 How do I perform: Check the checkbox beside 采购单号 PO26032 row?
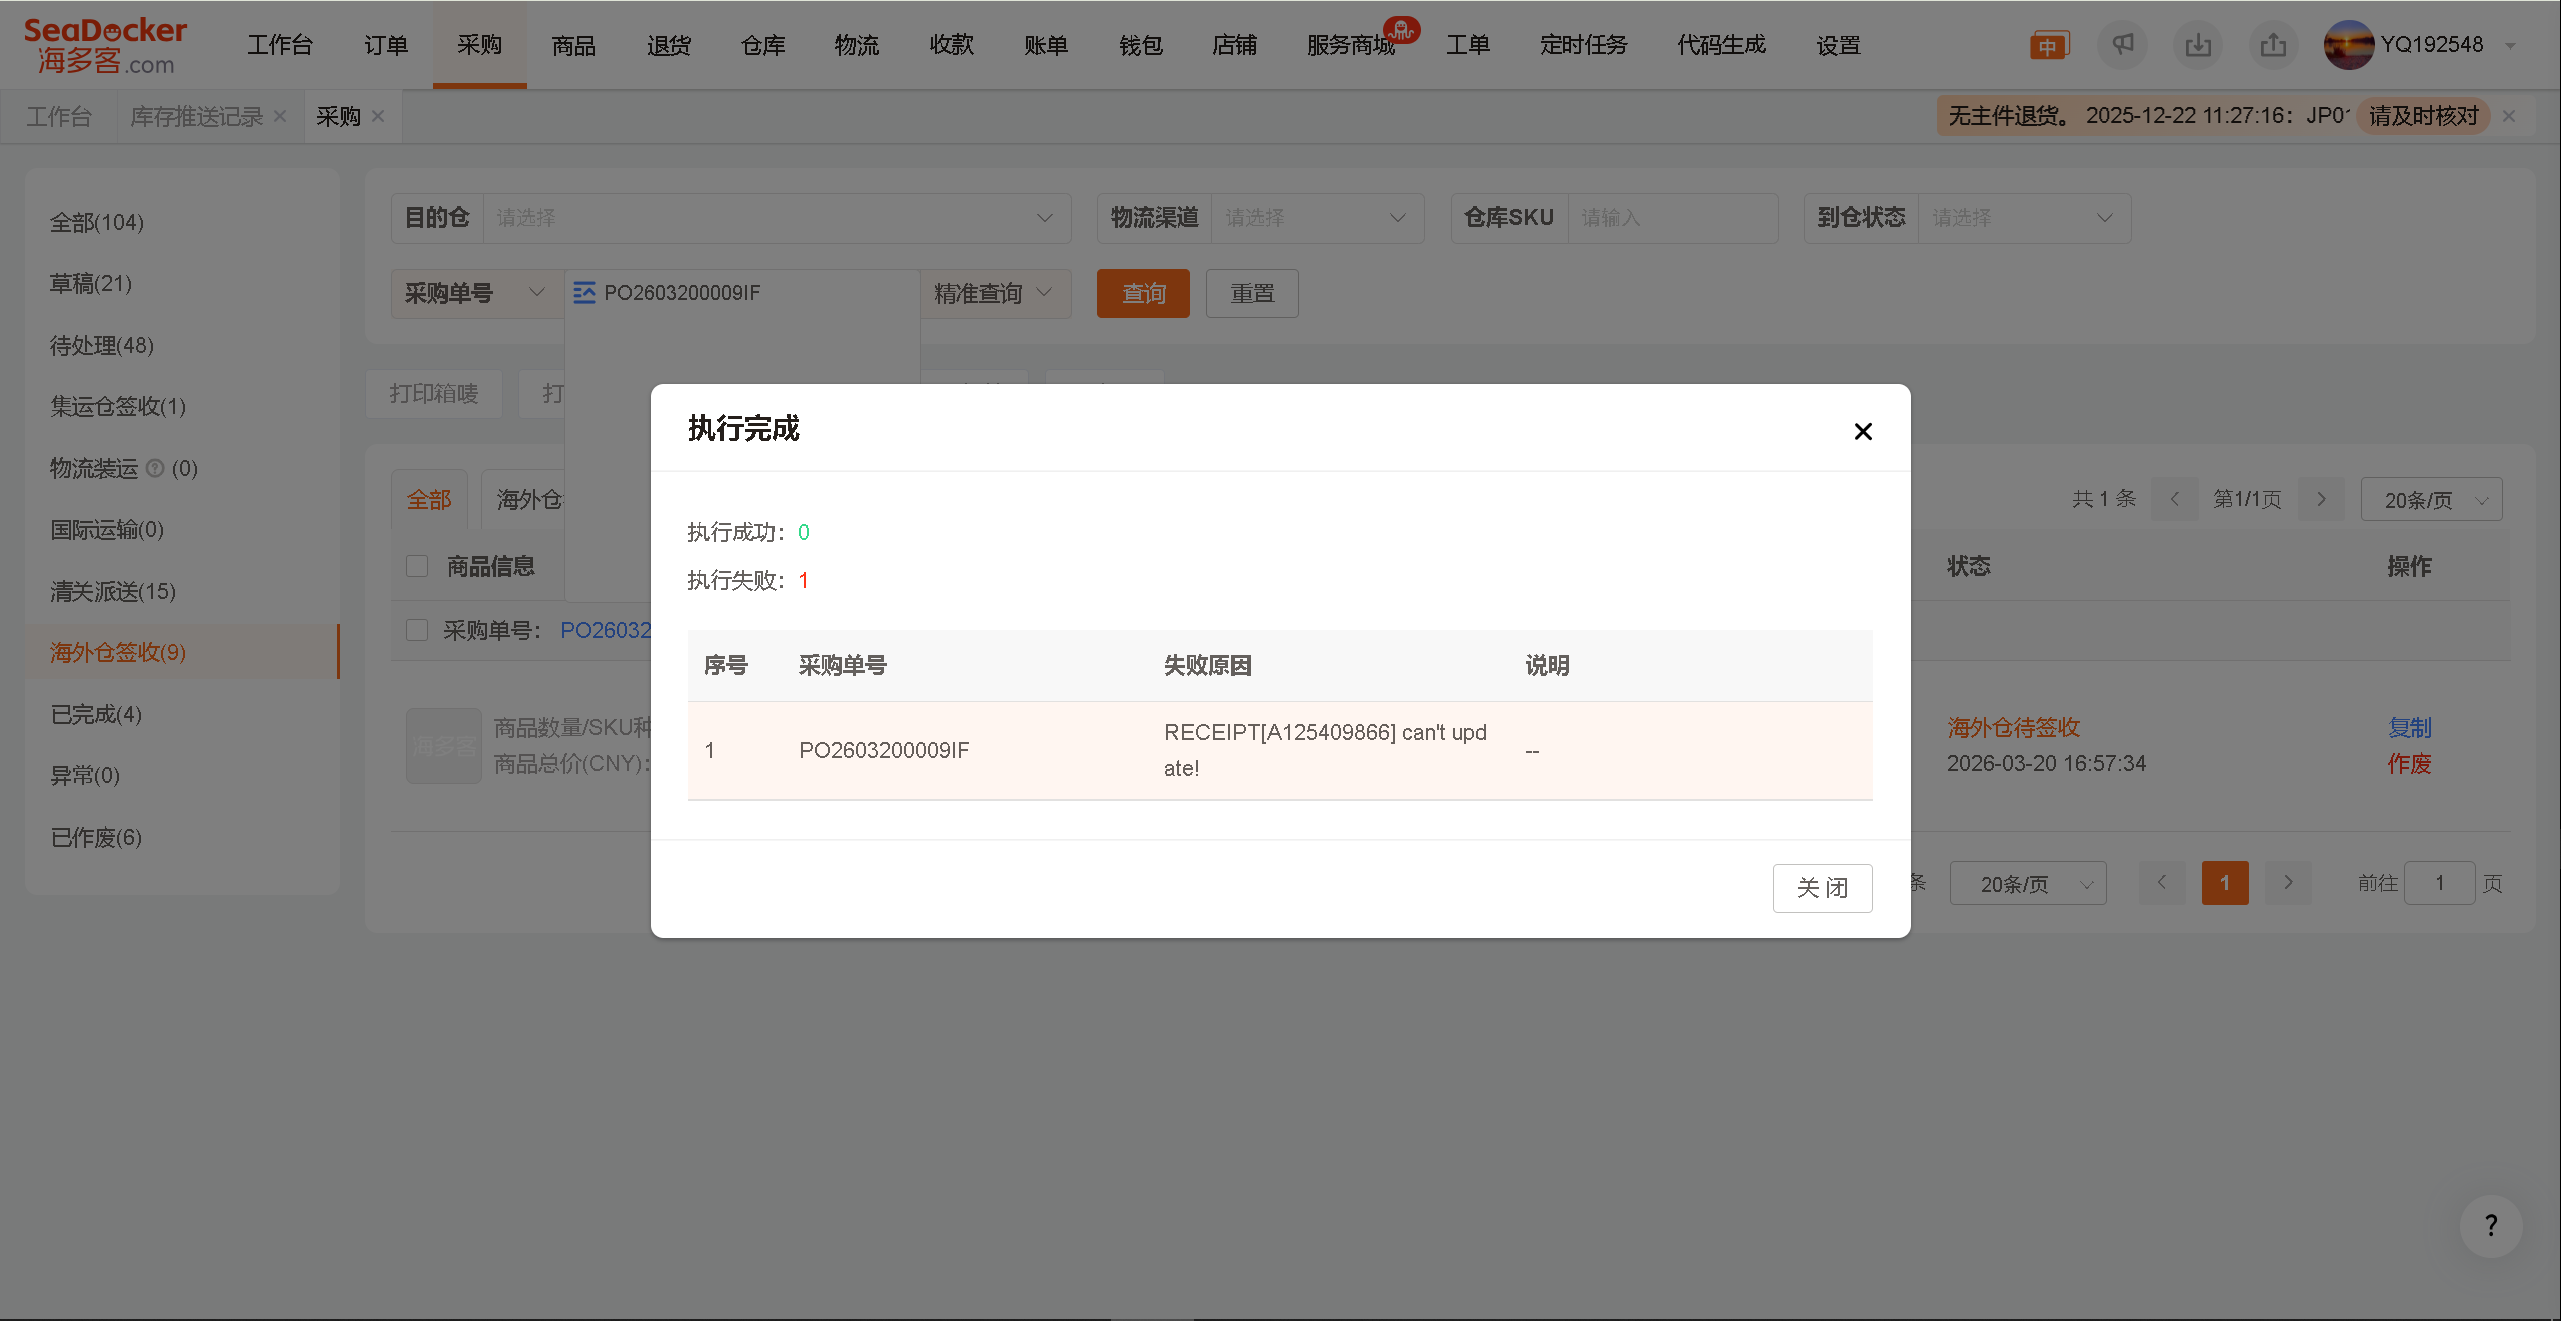417,630
